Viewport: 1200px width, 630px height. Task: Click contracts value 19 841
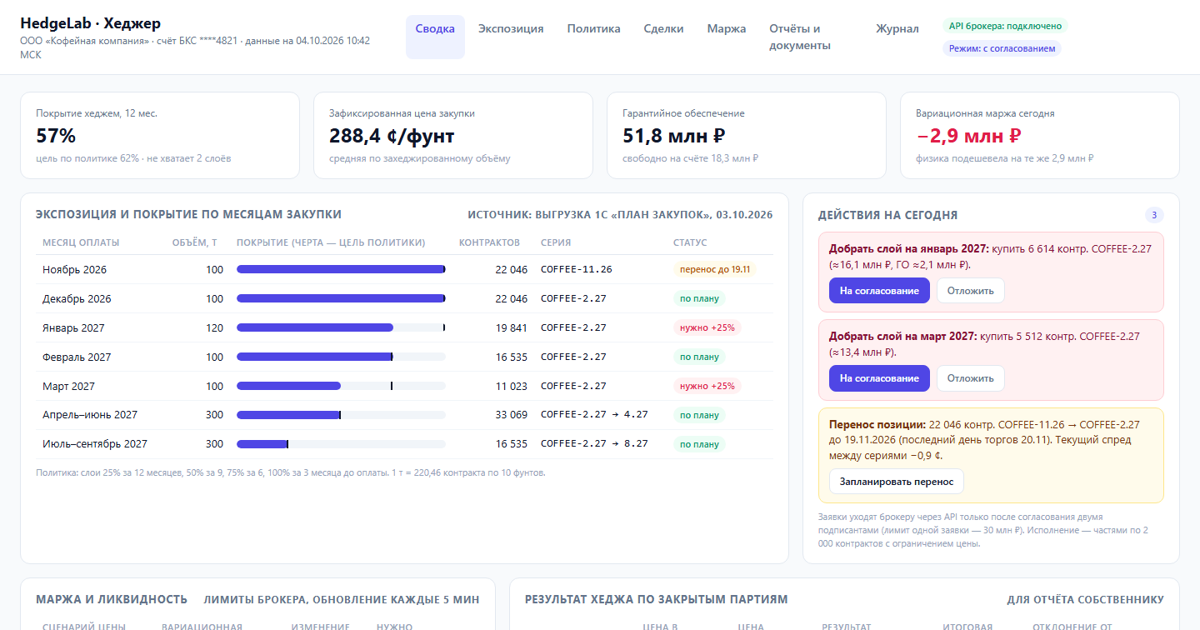(x=511, y=328)
